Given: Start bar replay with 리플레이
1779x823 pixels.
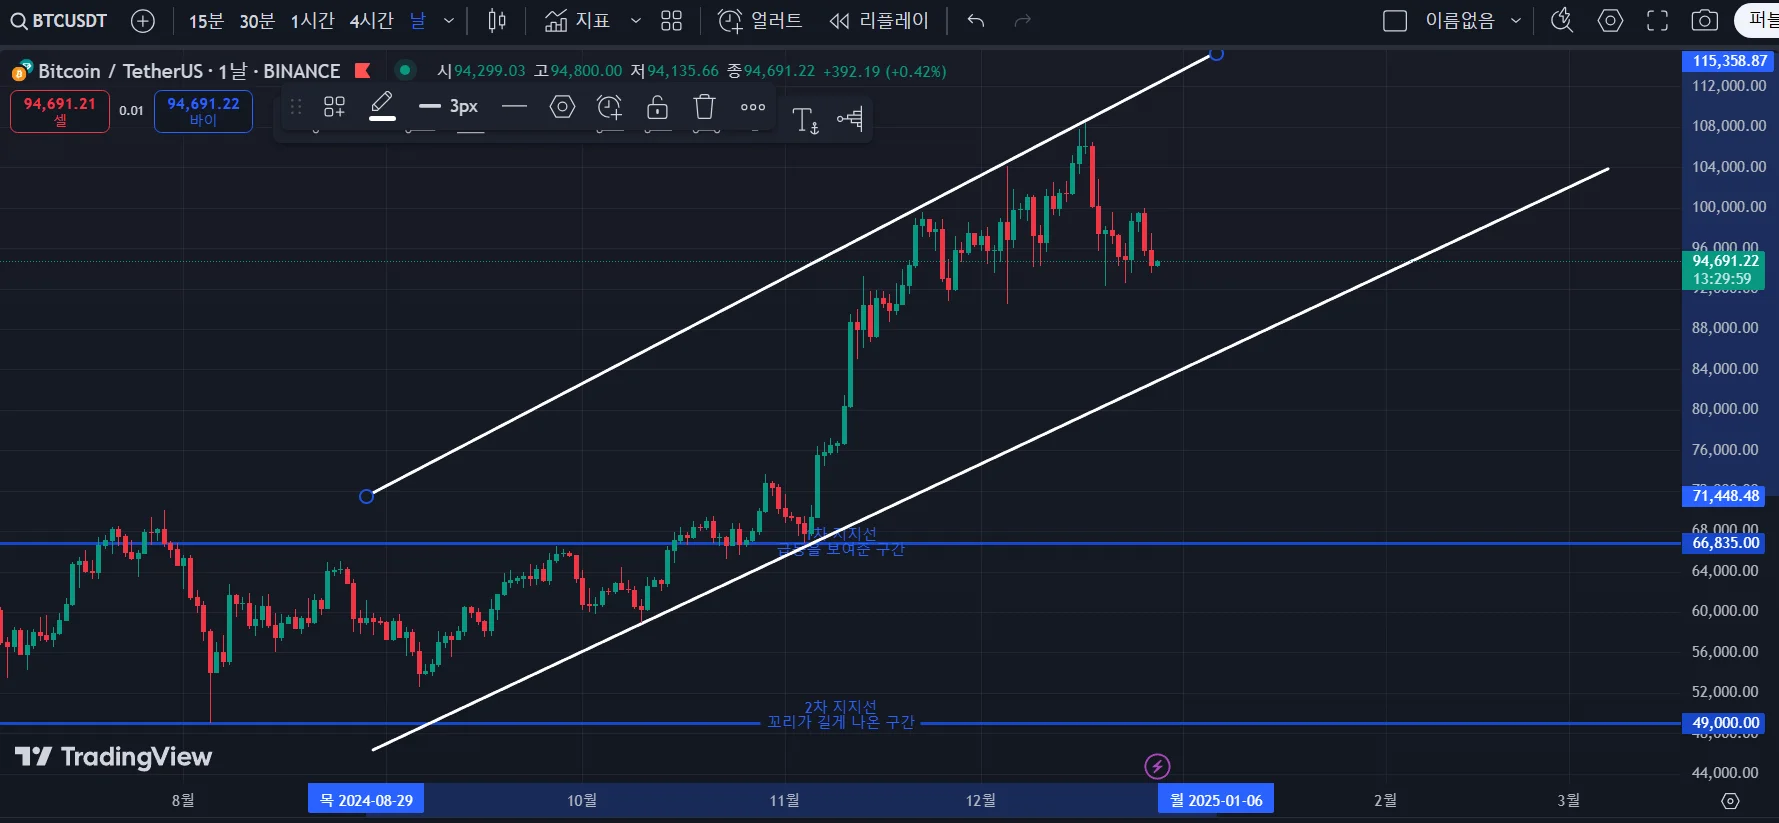Looking at the screenshot, I should [x=879, y=21].
